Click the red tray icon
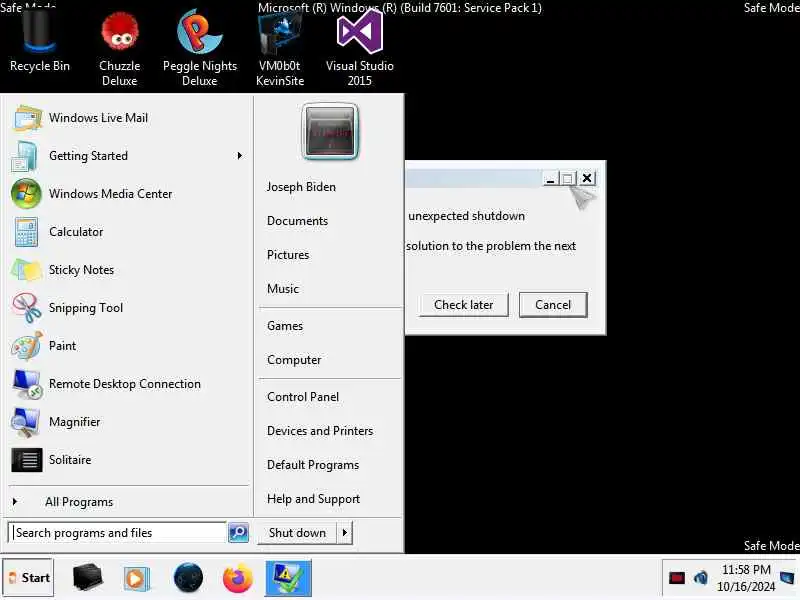Viewport: 800px width, 600px height. point(677,578)
